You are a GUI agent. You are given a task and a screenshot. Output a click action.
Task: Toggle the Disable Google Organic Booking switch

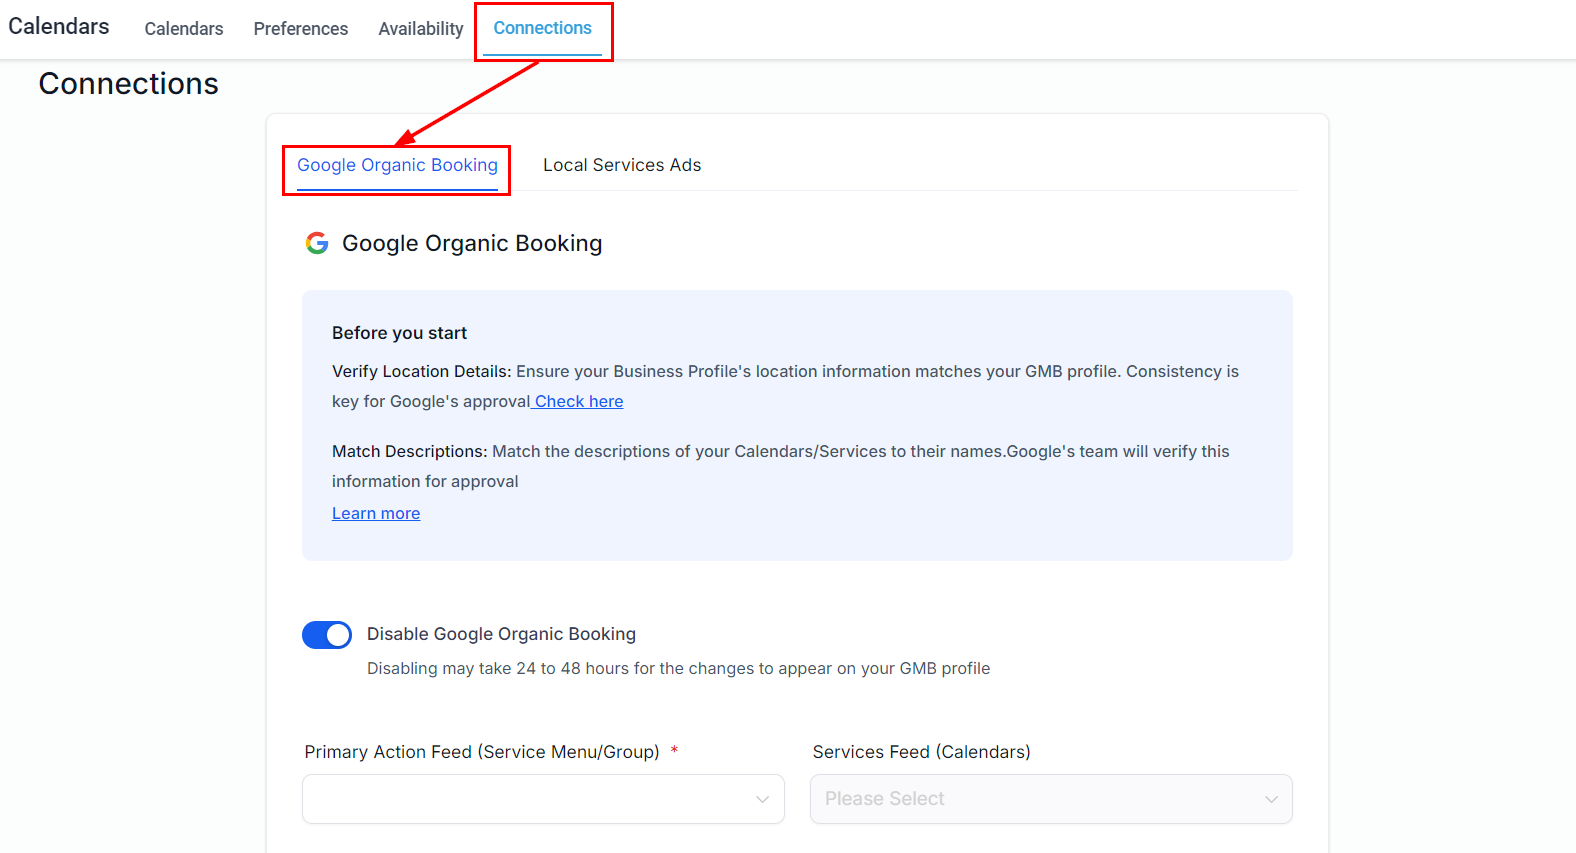tap(327, 635)
